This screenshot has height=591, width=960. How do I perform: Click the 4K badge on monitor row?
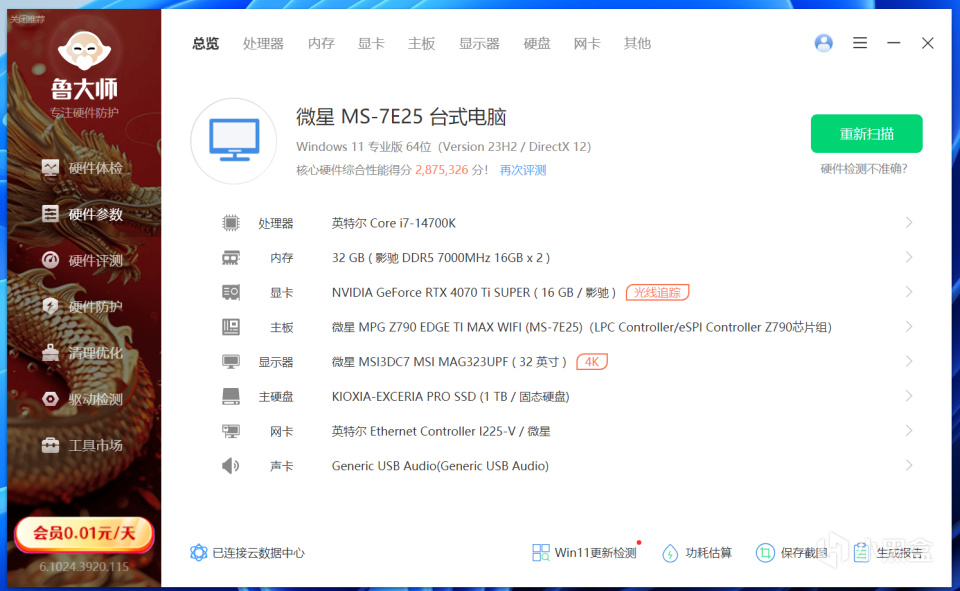592,362
